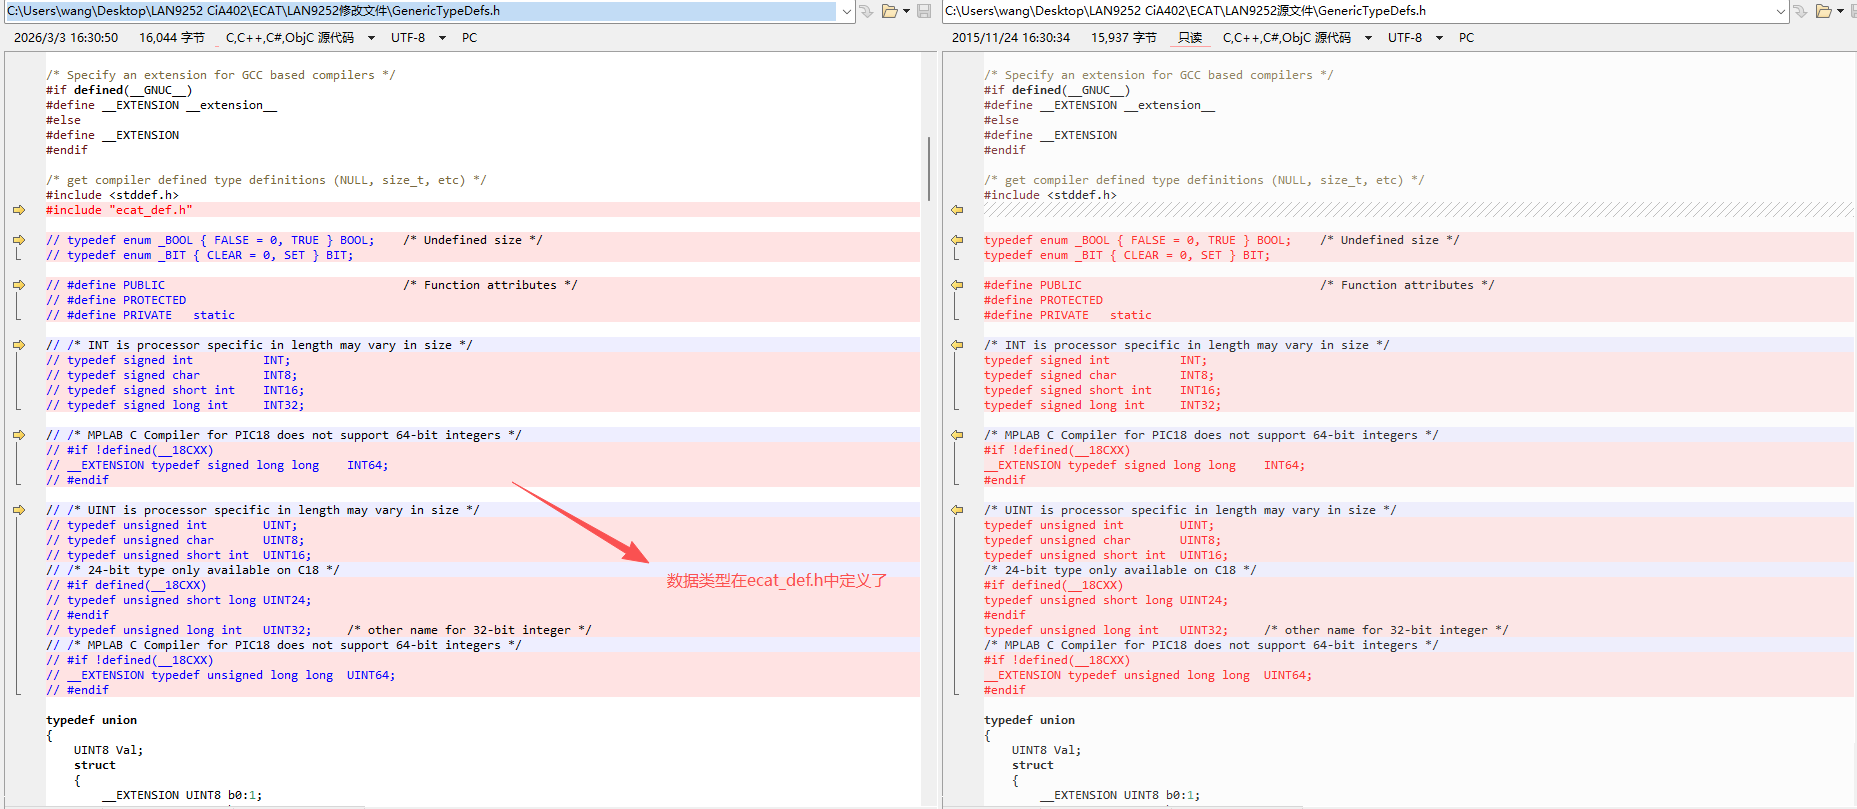The image size is (1857, 809).
Task: Click copy-to-right arrow beside left MPLAB comment line
Action: [x=19, y=435]
